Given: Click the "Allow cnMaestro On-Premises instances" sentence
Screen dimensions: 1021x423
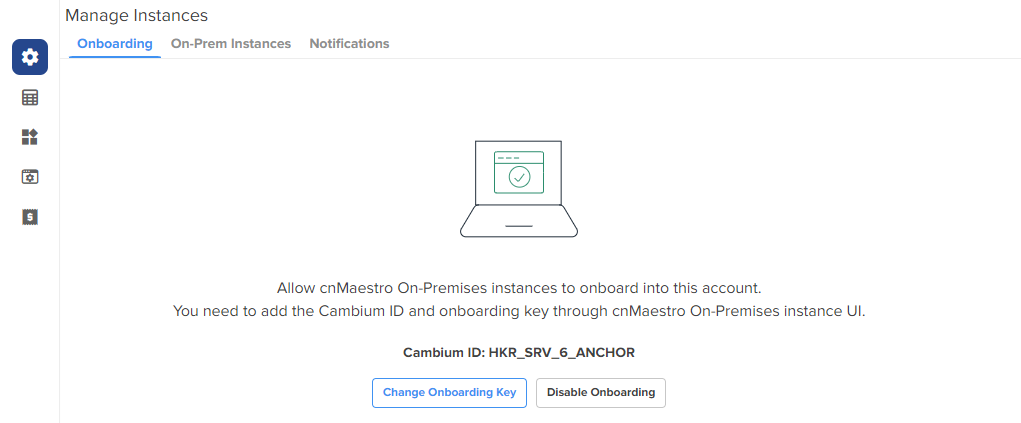Looking at the screenshot, I should click(x=518, y=288).
